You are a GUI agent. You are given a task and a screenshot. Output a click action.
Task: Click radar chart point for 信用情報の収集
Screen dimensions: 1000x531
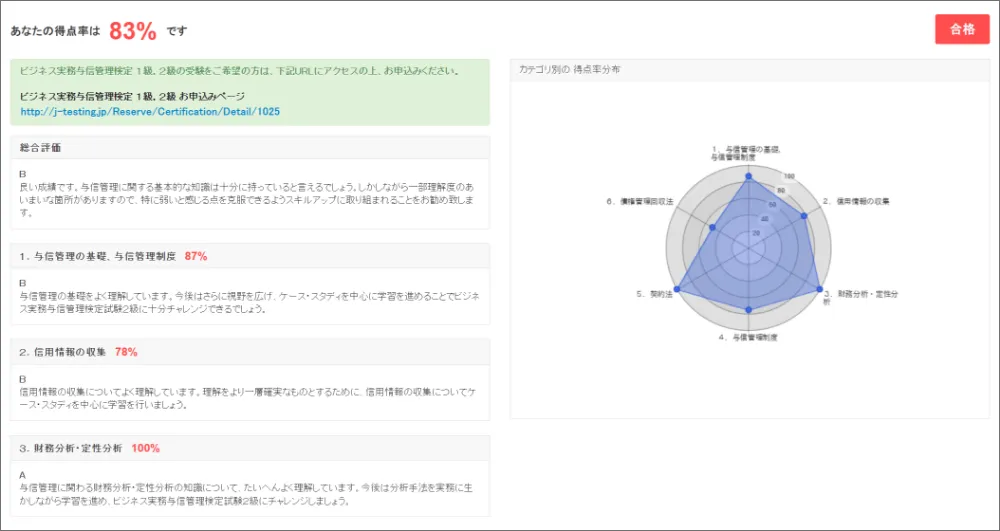pyautogui.click(x=804, y=216)
